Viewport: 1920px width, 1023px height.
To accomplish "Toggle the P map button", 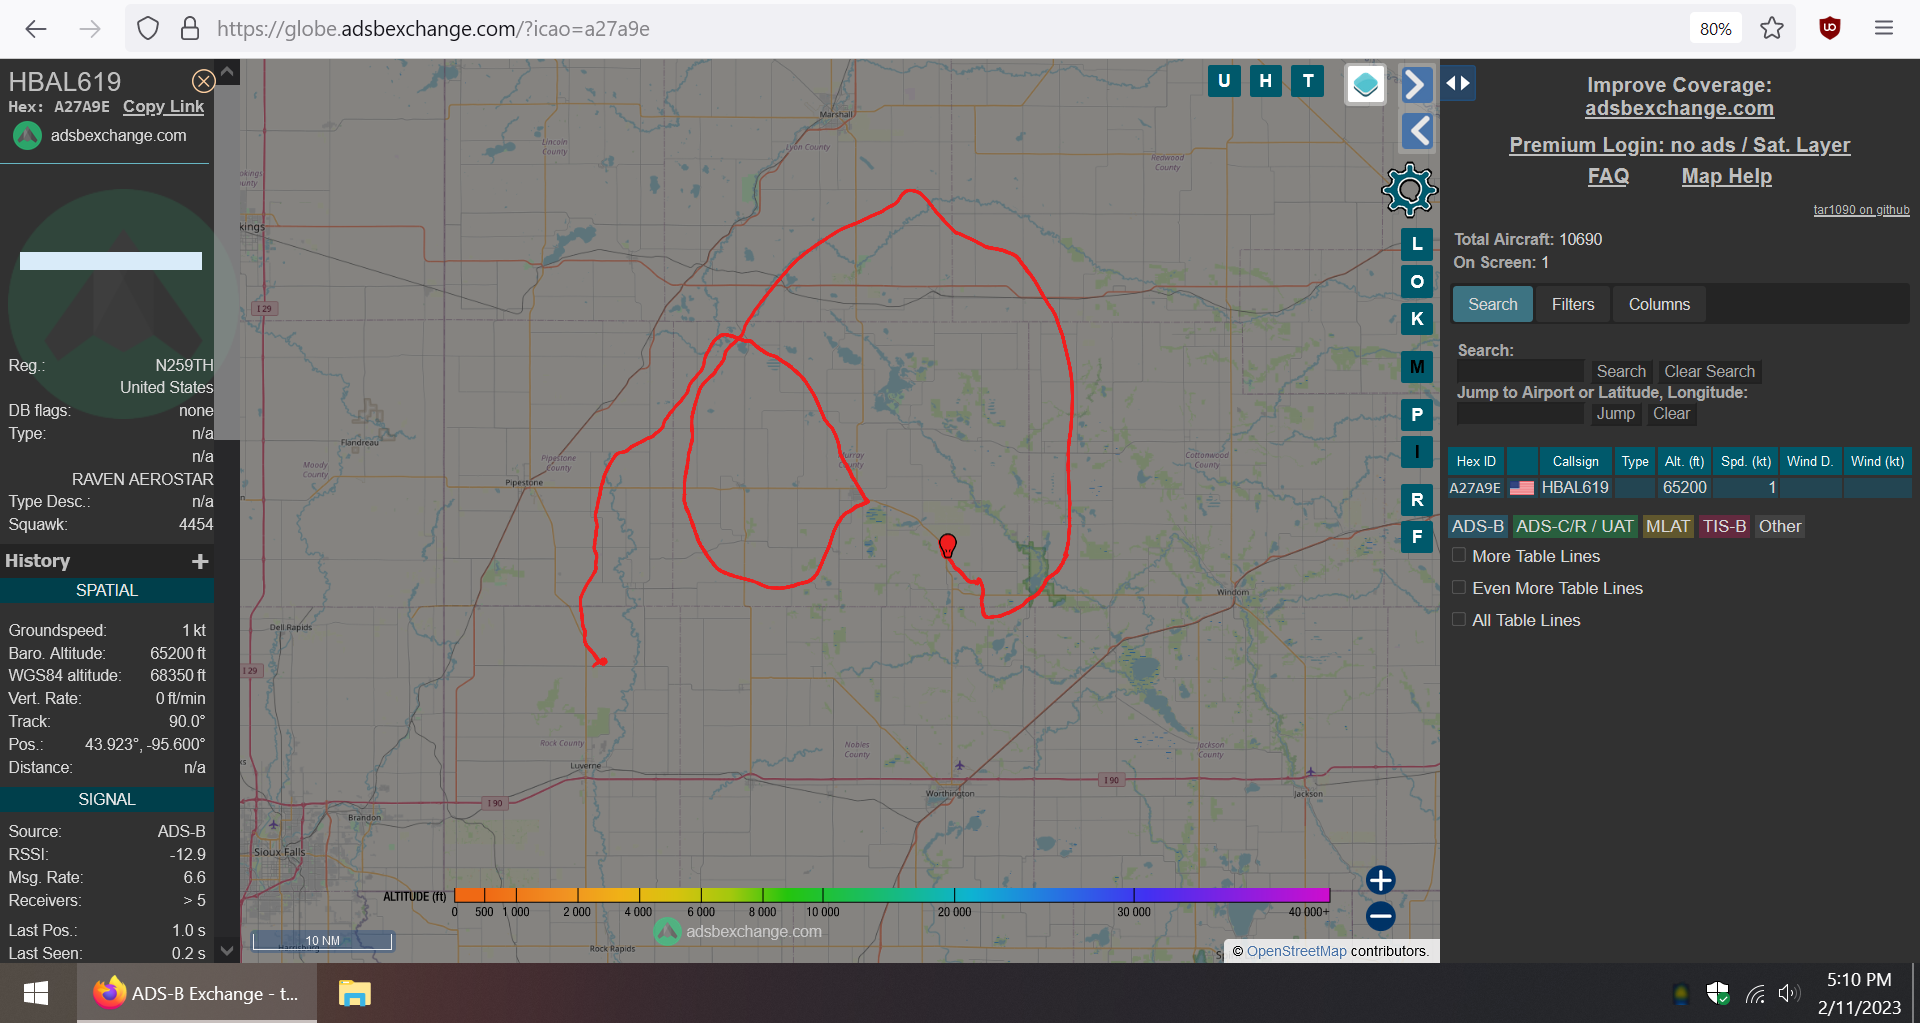I will click(1417, 415).
